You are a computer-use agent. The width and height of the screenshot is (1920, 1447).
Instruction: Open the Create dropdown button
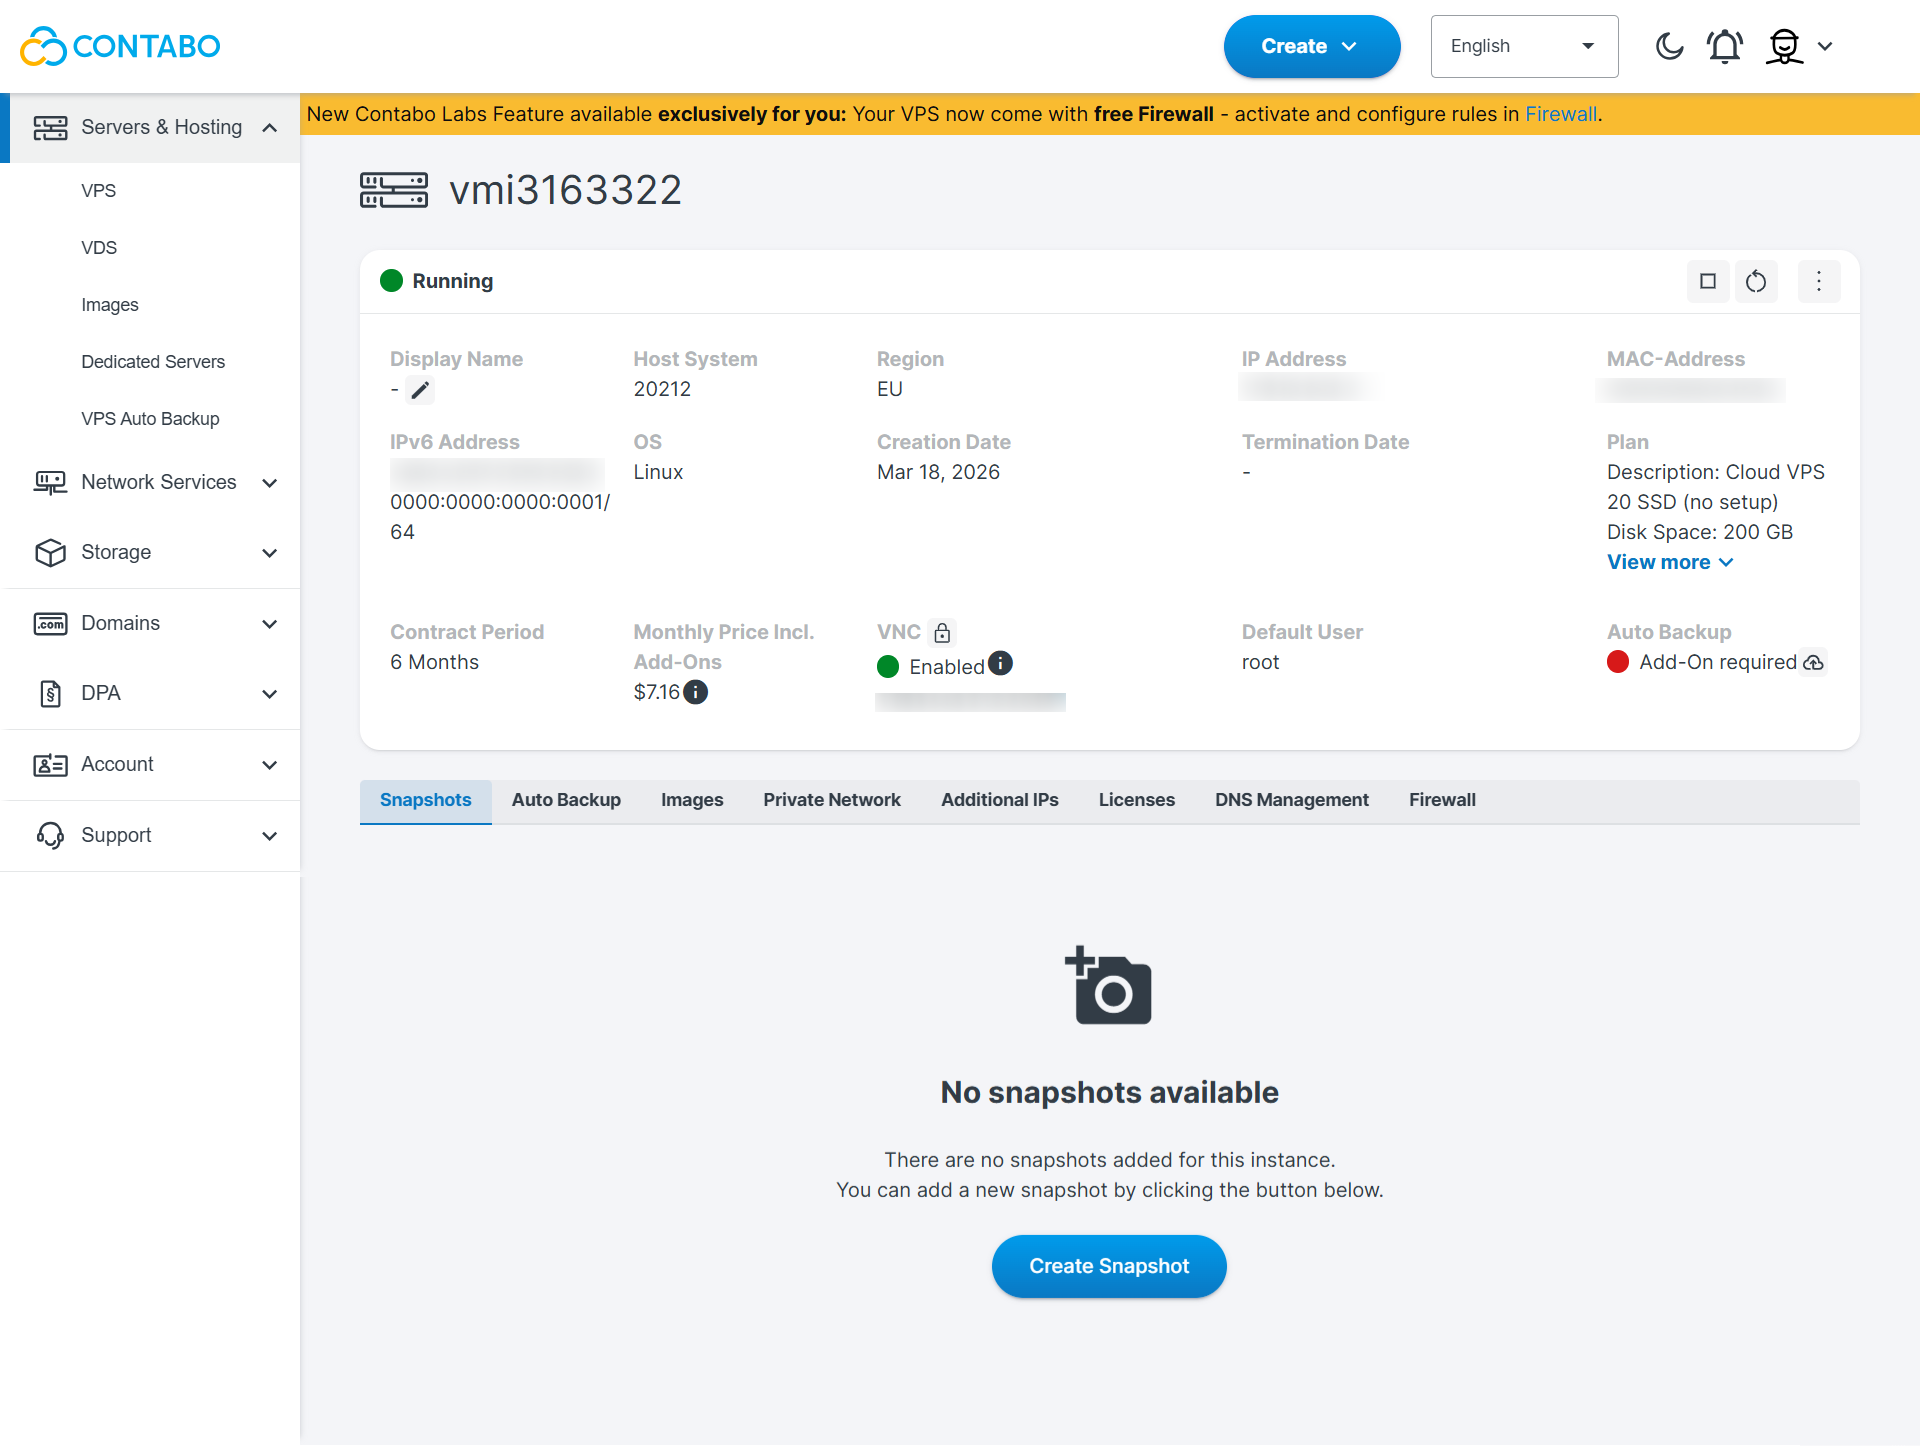tap(1311, 46)
